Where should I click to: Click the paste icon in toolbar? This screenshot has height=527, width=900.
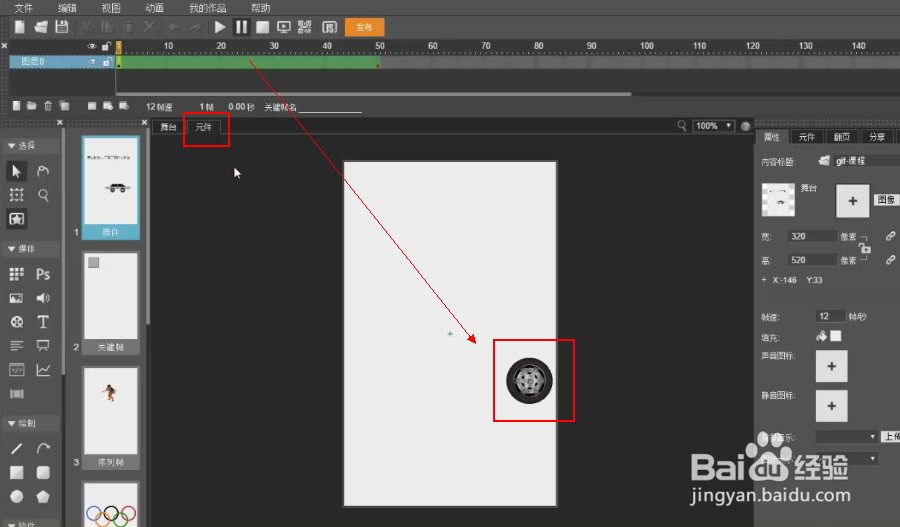pos(129,27)
